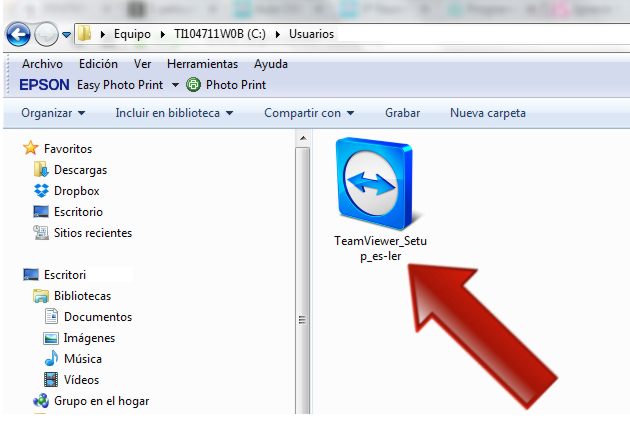Open Escritorio under Favoritos
Viewport: 630px width, 447px height.
pos(78,212)
